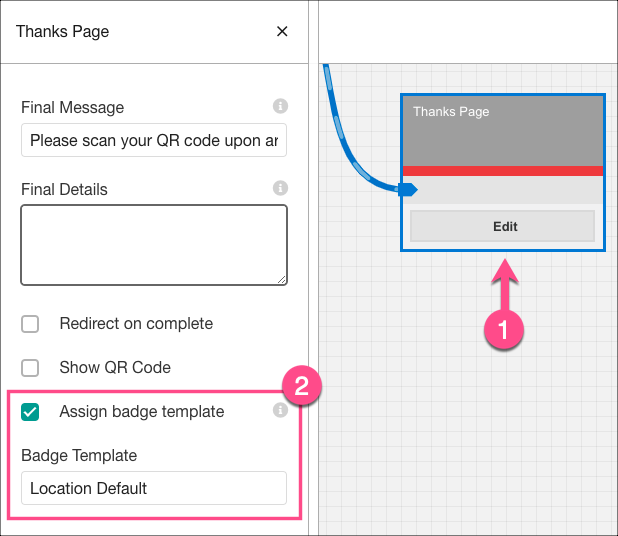This screenshot has height=536, width=618.
Task: Open the Badge Template Location Default dropdown
Action: coord(154,488)
